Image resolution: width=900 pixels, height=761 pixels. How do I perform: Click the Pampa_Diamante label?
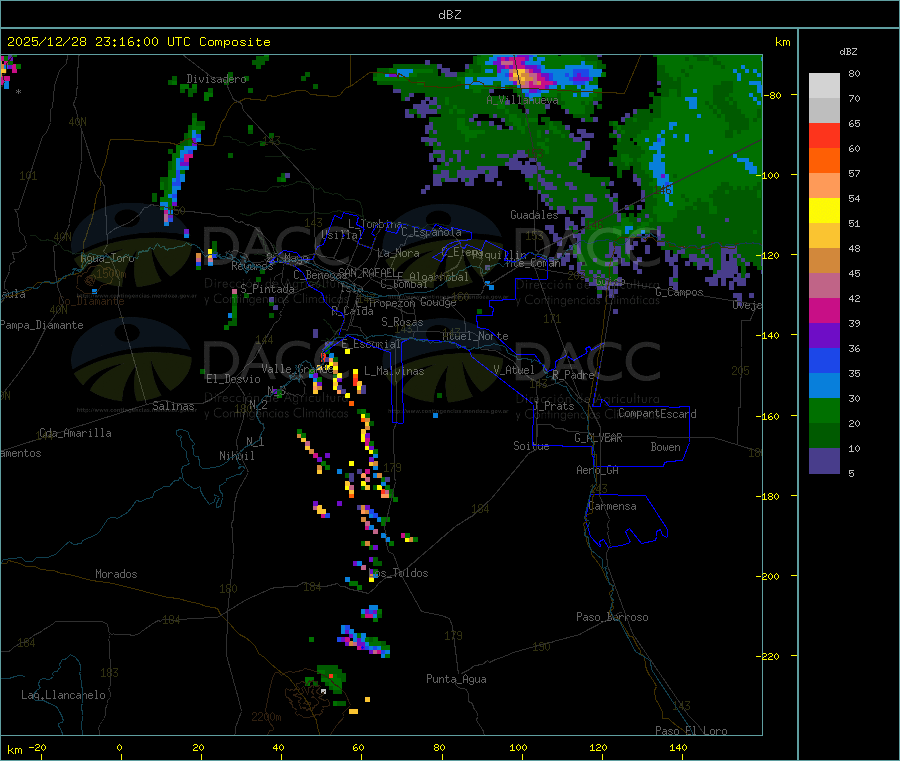click(42, 325)
